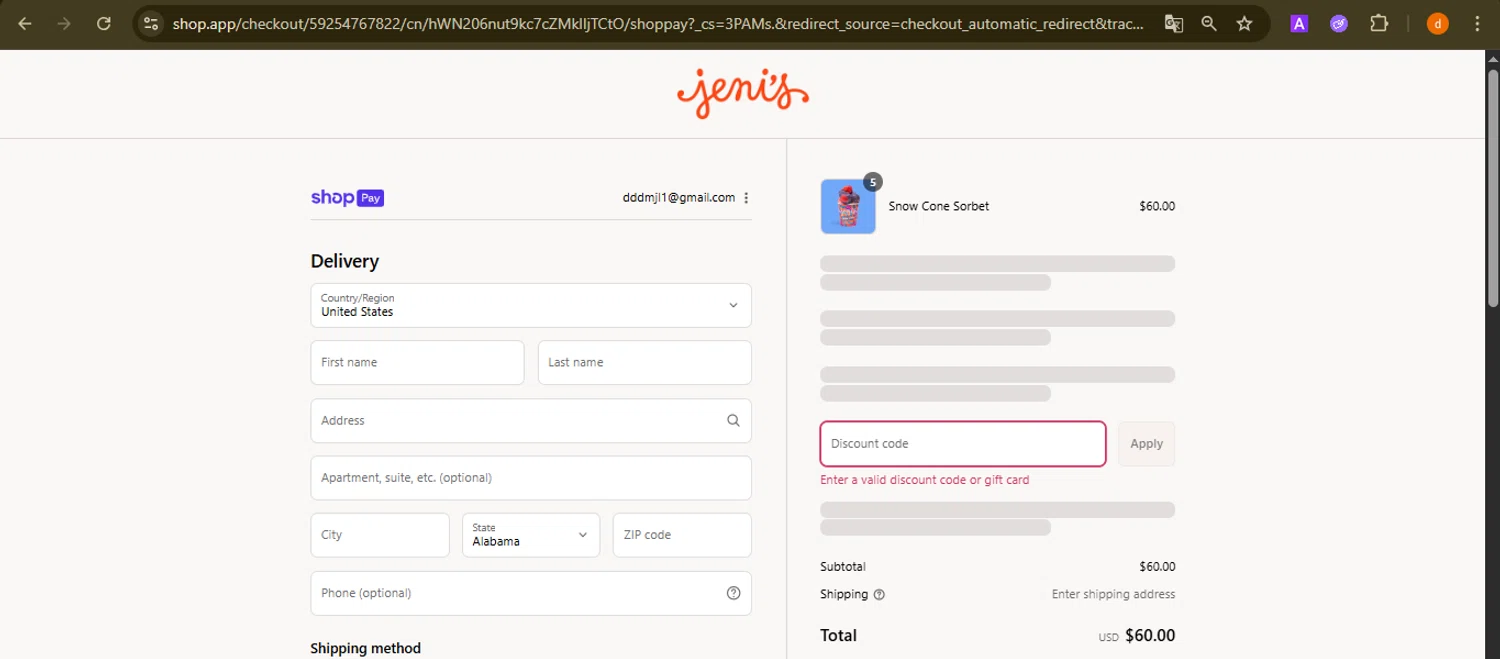Screen dimensions: 1500x659
Task: Open the extensions puzzle menu
Action: pos(1379,24)
